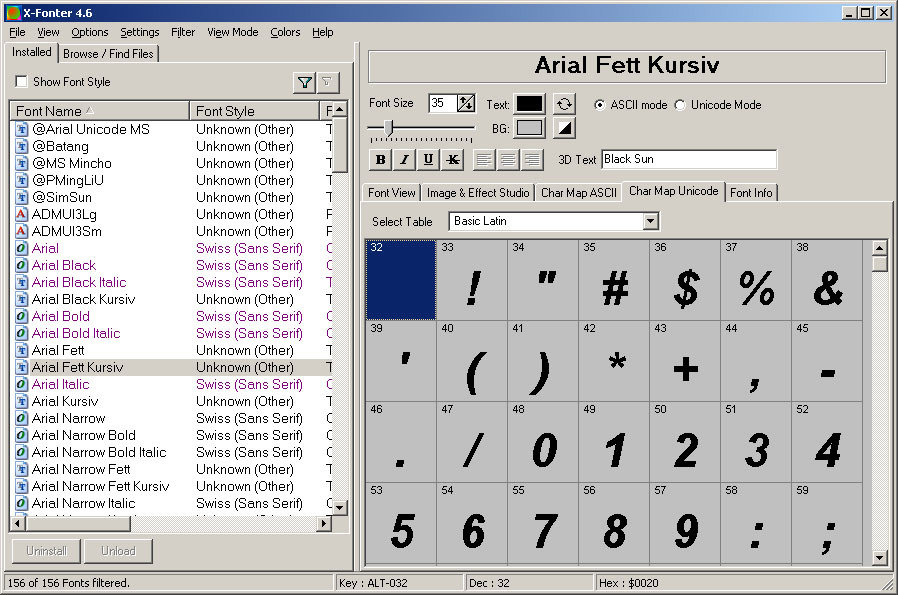898x595 pixels.
Task: Click the Arial Black Kursiv font icon
Action: click(22, 300)
